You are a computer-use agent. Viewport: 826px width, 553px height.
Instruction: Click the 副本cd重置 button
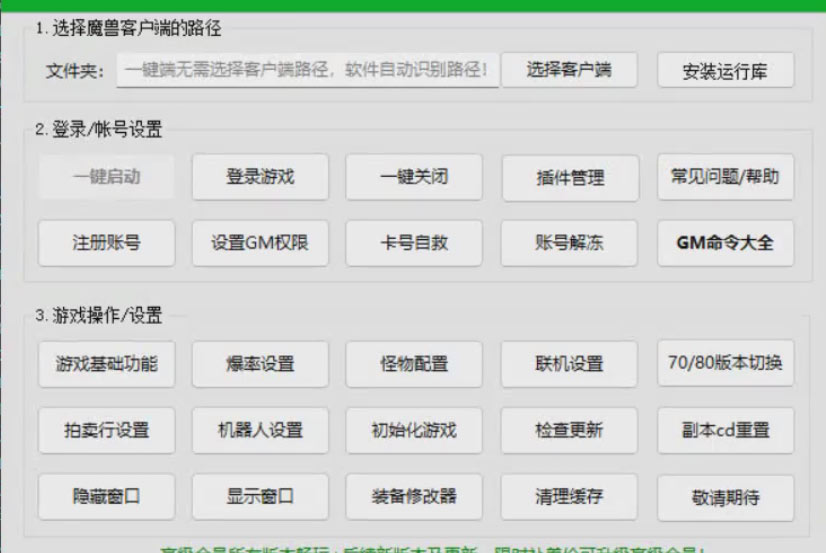725,430
